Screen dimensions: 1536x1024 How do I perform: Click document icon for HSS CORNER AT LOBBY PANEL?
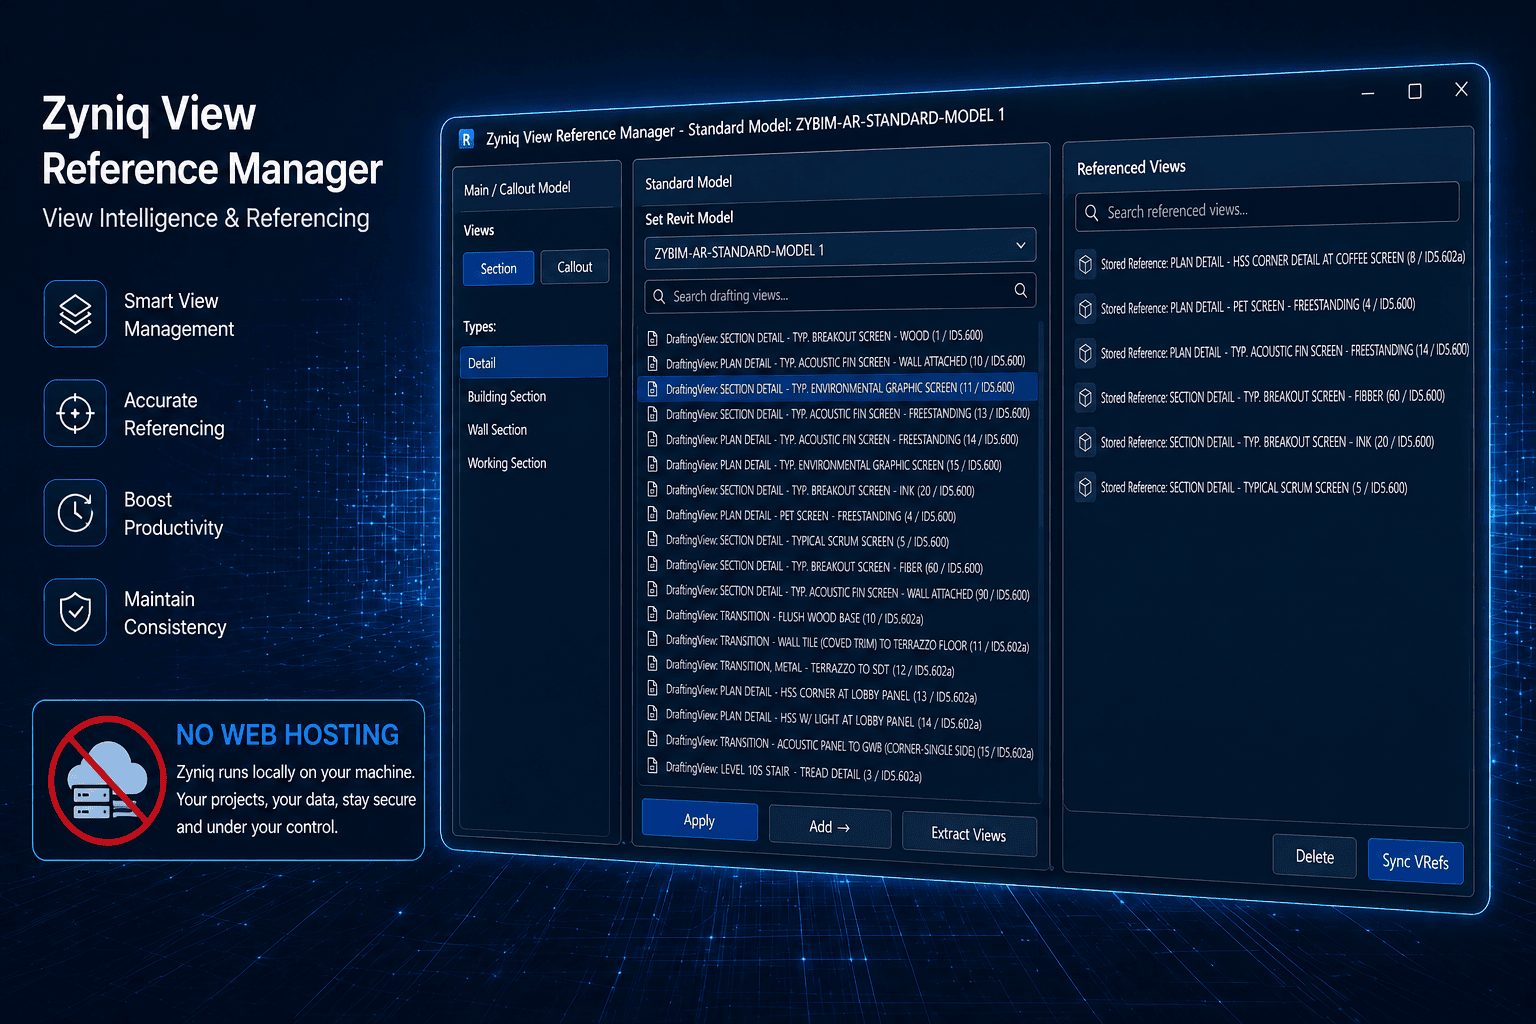pyautogui.click(x=653, y=689)
